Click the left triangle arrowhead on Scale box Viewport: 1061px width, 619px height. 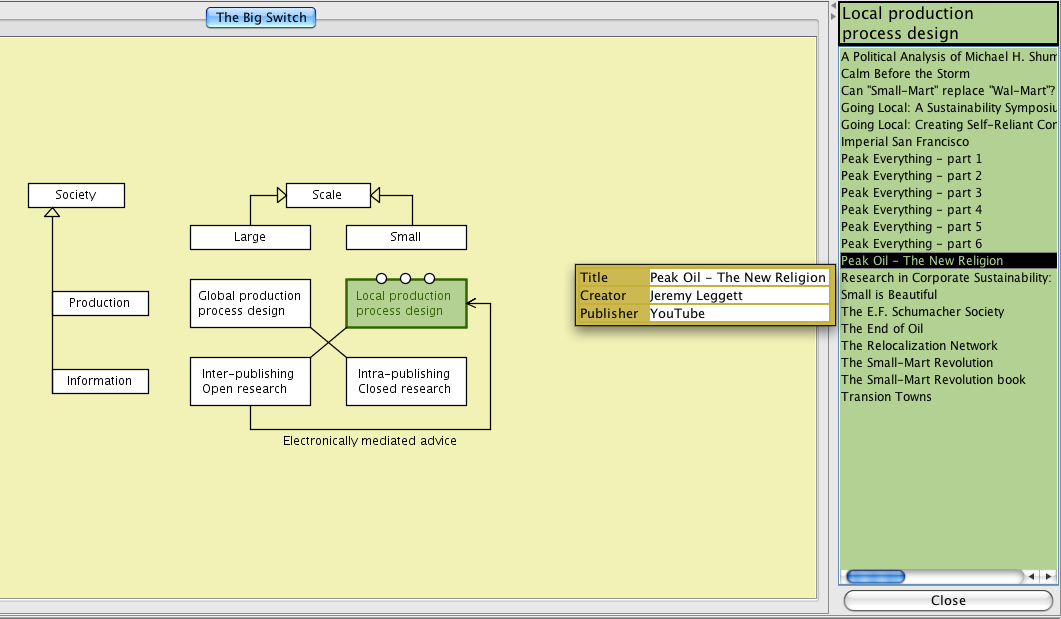281,196
